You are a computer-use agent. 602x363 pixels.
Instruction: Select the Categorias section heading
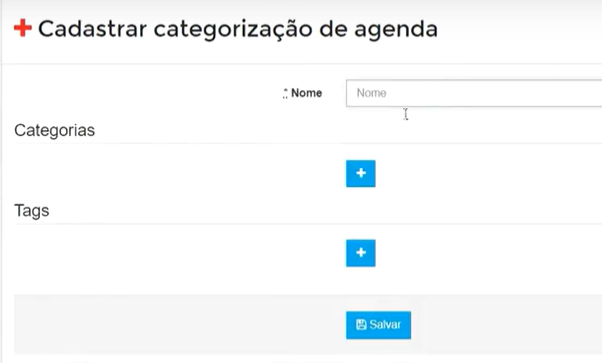pyautogui.click(x=55, y=131)
